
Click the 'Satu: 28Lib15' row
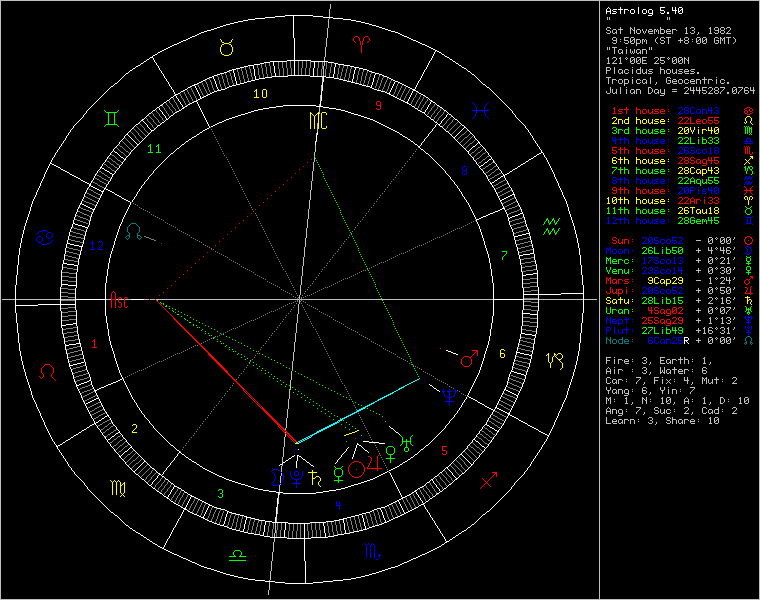679,301
